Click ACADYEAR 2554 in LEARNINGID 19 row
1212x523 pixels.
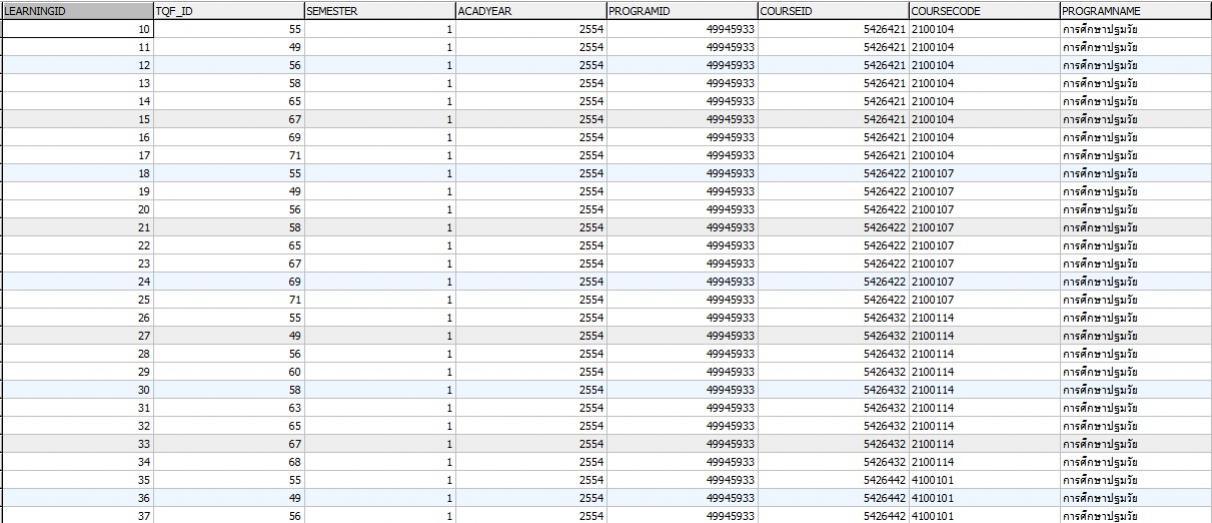coord(530,191)
